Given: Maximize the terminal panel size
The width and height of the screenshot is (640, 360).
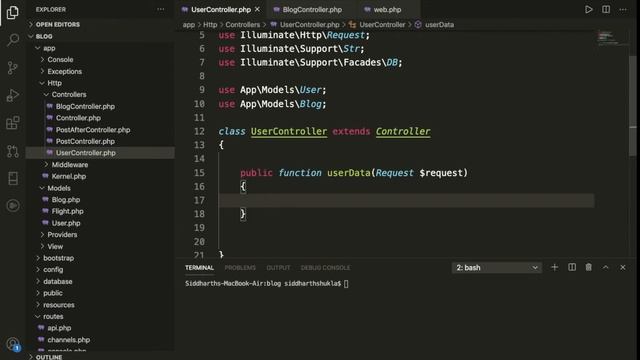Looking at the screenshot, I should click(605, 267).
